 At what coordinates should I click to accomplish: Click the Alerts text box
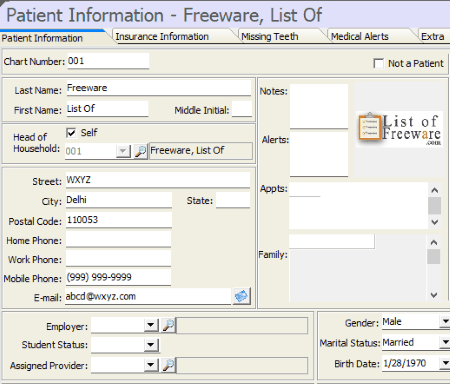click(x=319, y=154)
